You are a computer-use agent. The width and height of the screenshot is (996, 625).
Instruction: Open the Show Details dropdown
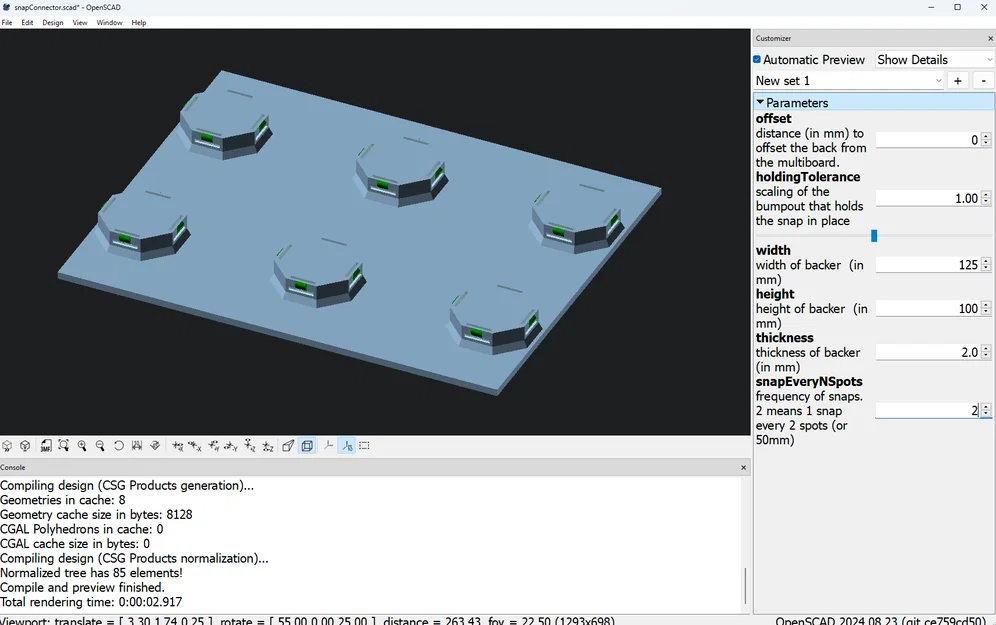(932, 59)
